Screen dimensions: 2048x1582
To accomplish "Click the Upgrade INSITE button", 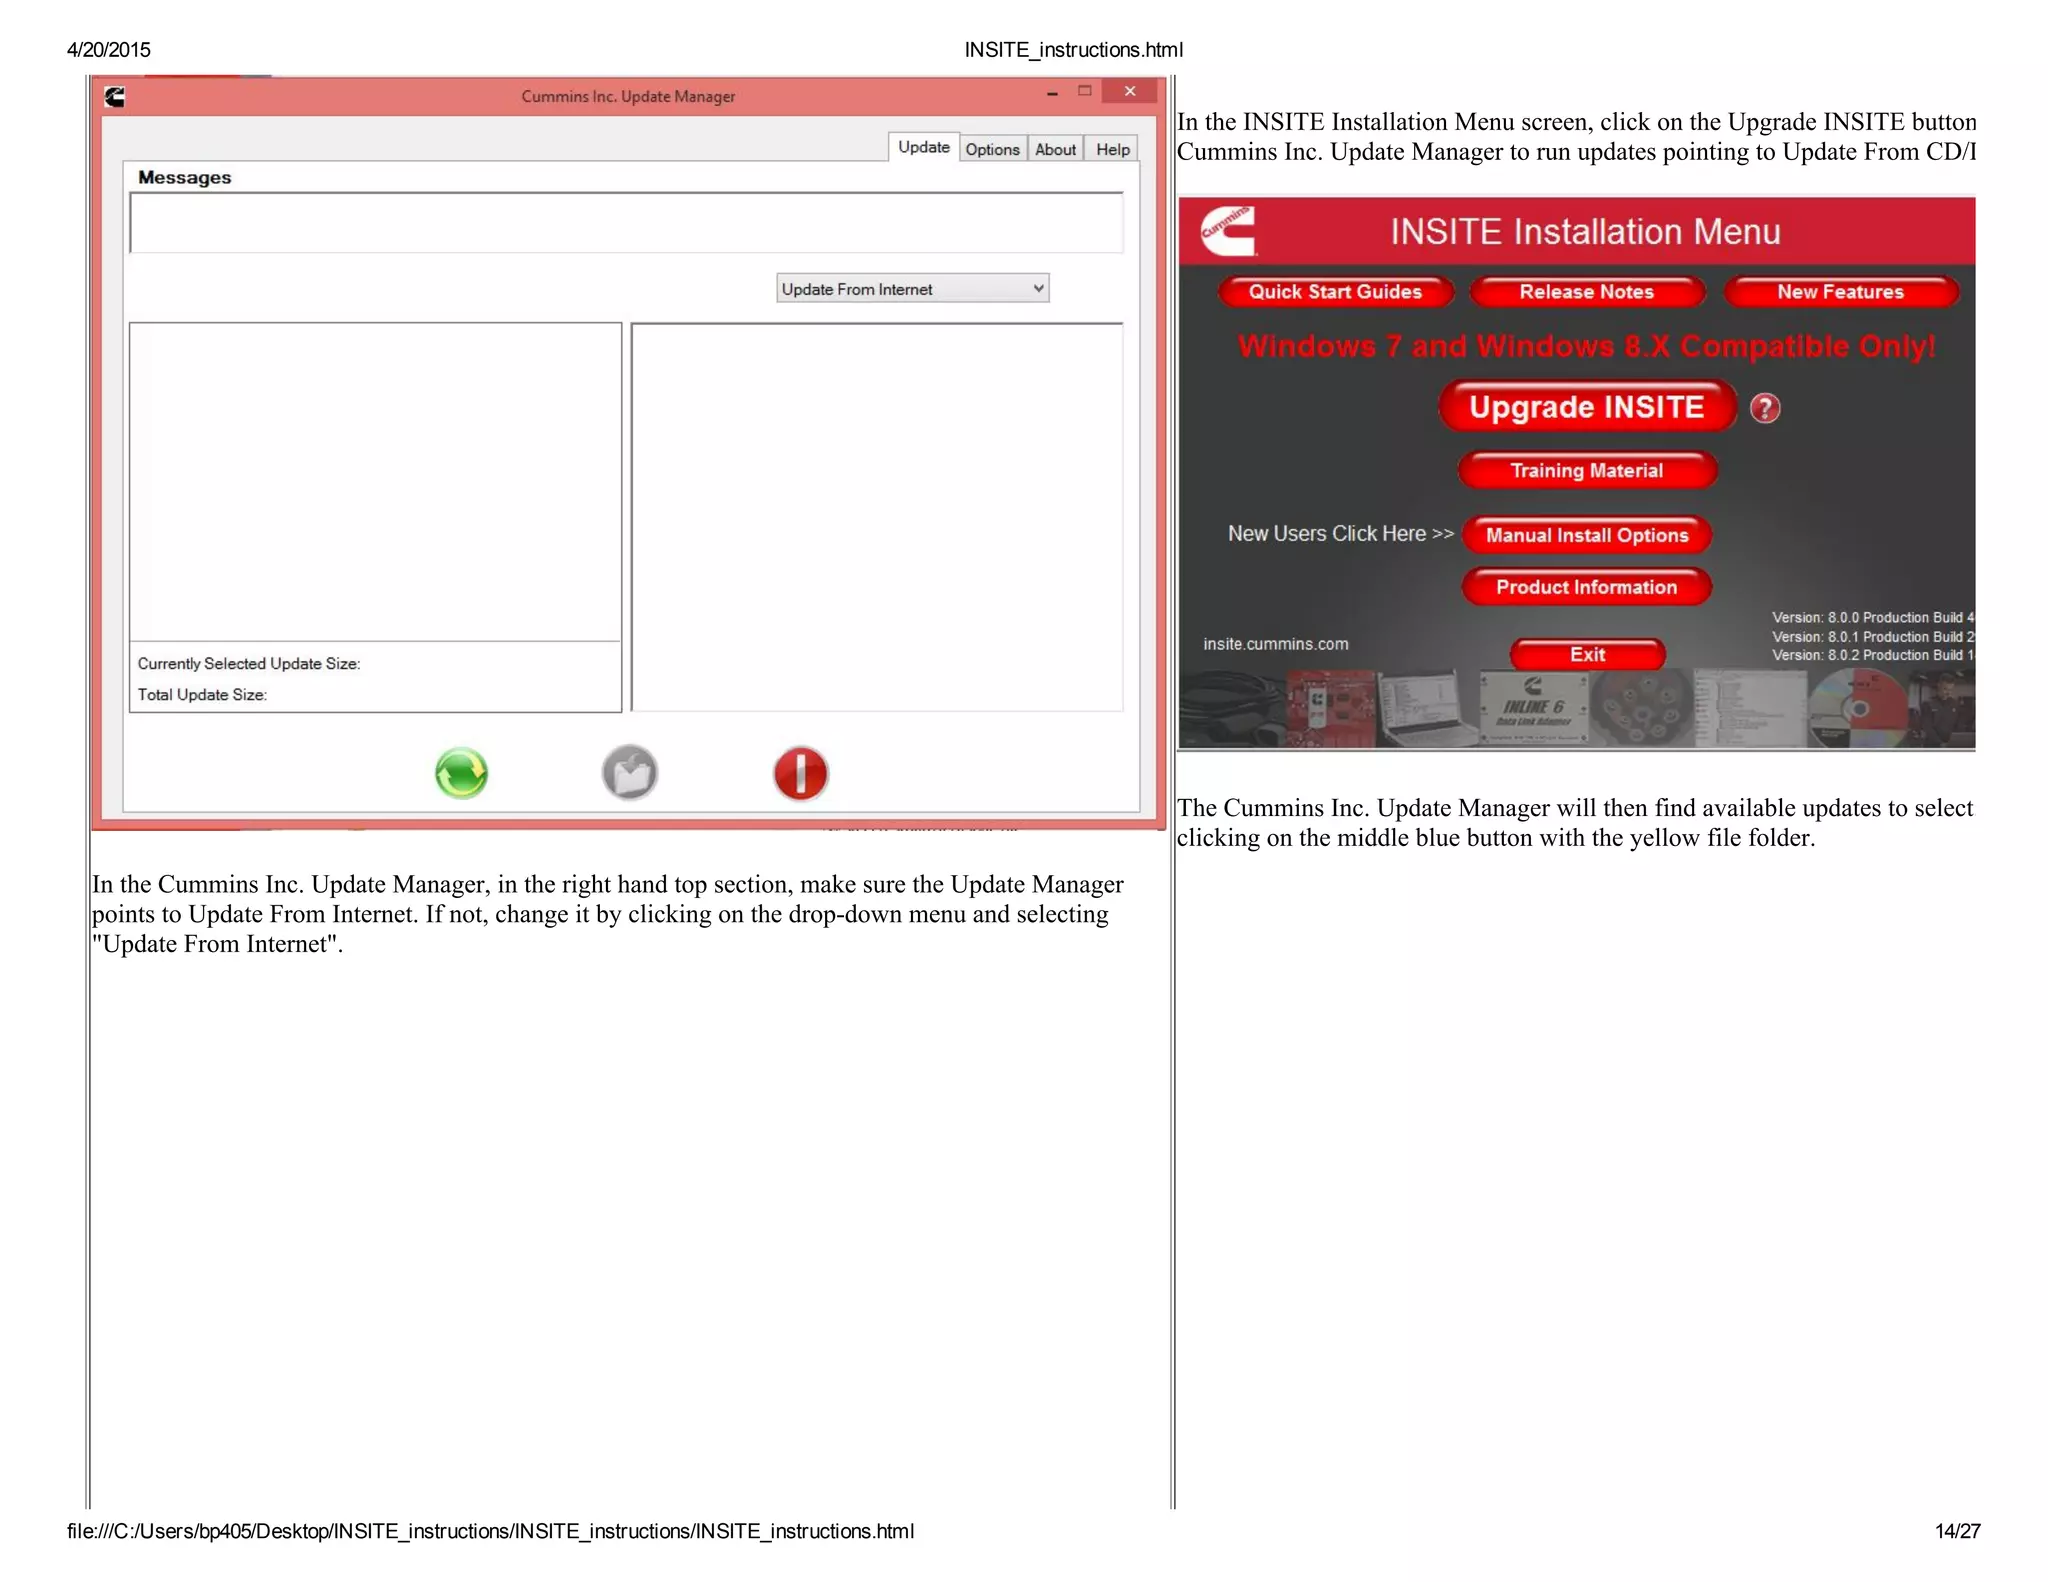I will click(x=1586, y=407).
